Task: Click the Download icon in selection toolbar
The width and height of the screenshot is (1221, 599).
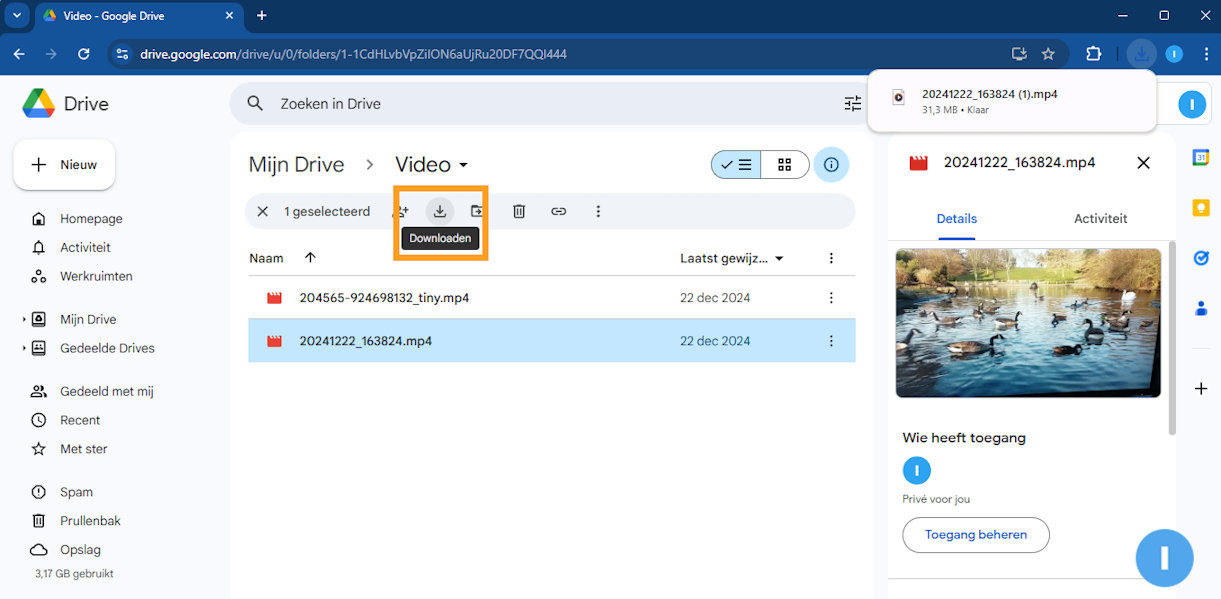Action: pos(439,211)
